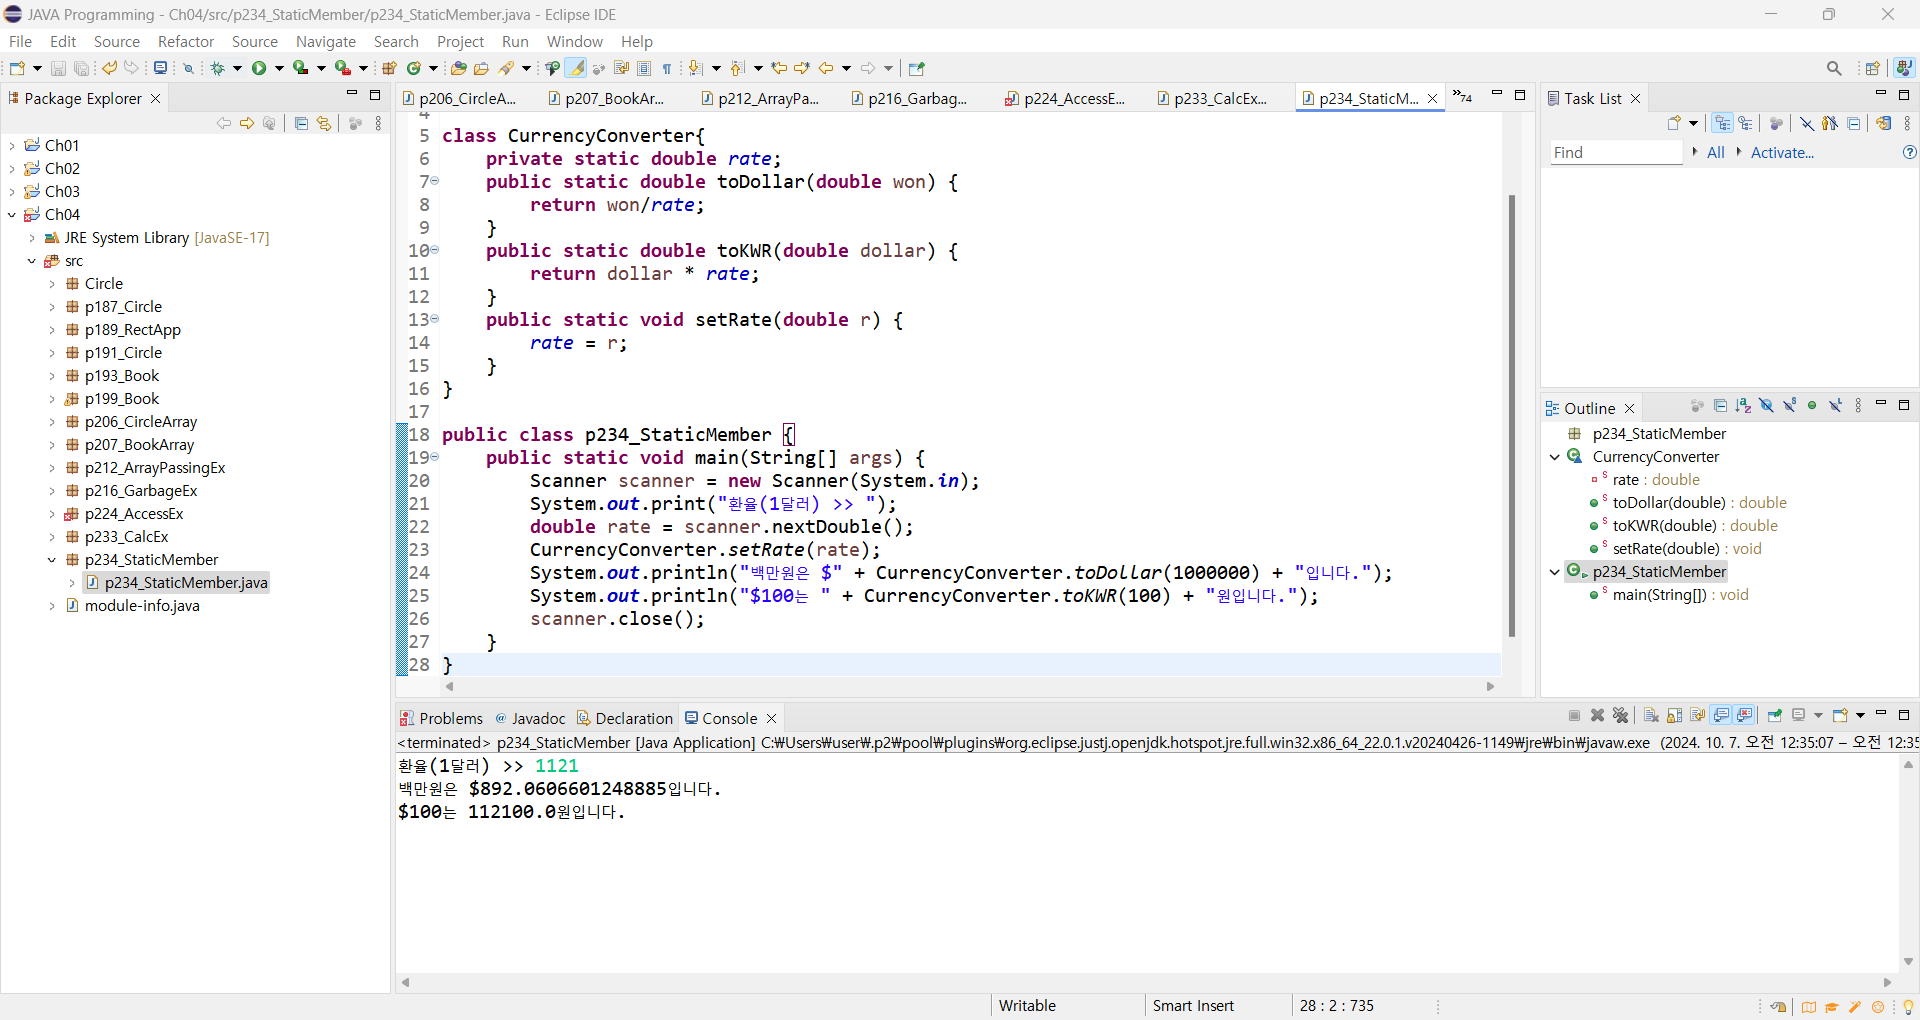Click Synchronize Changed icon in Task List

point(1883,123)
